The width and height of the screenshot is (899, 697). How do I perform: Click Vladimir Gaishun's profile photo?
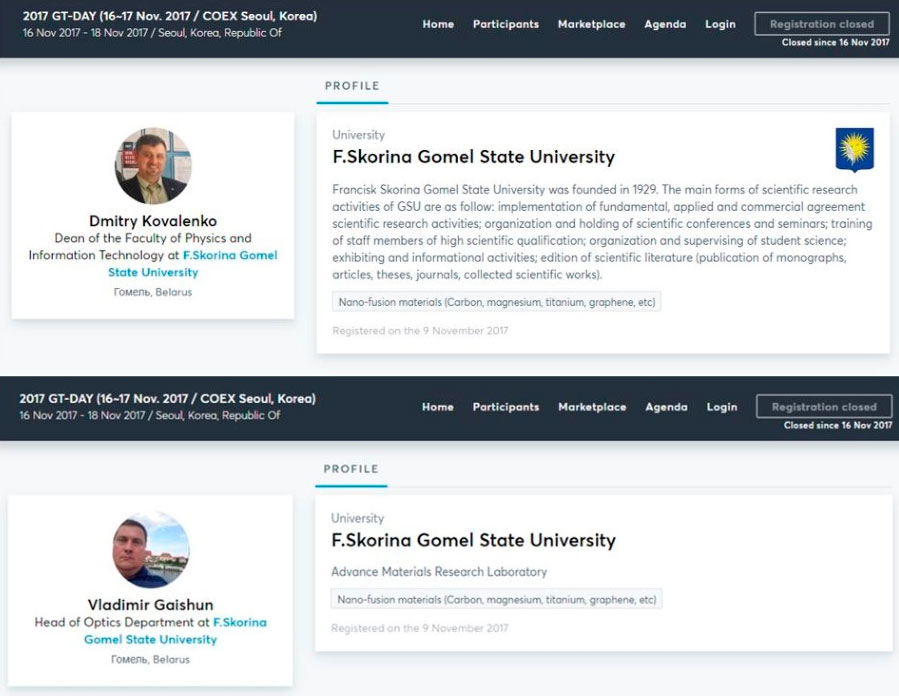(x=150, y=549)
